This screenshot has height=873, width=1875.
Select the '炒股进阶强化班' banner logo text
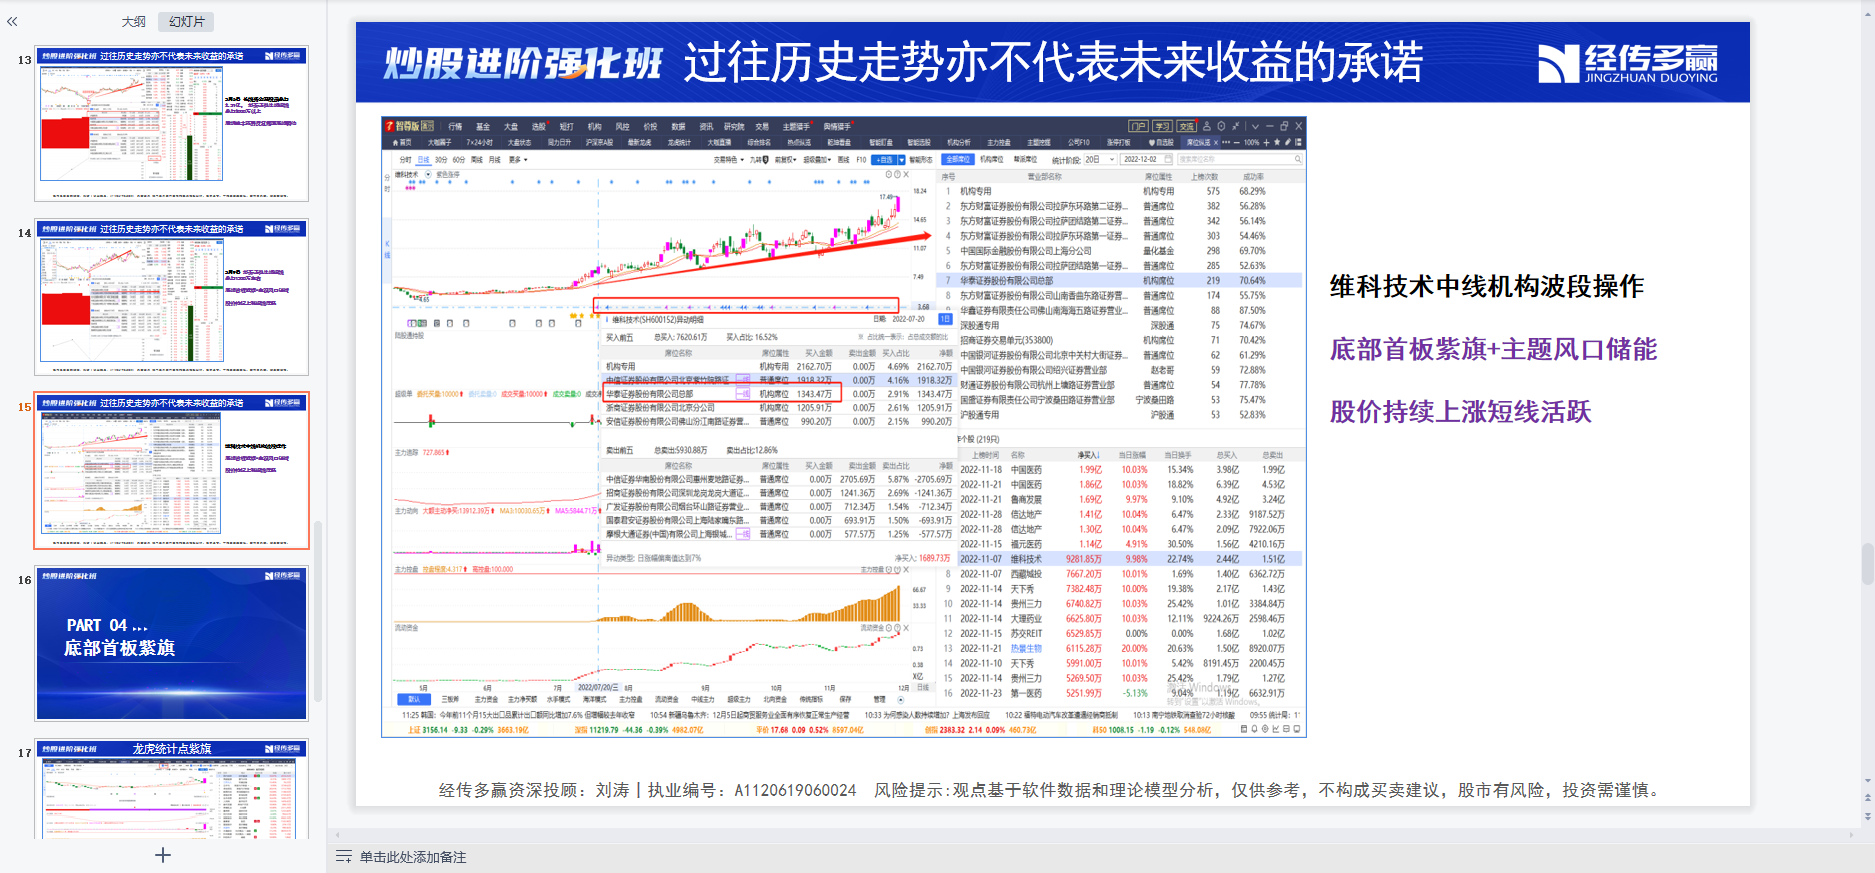point(522,63)
